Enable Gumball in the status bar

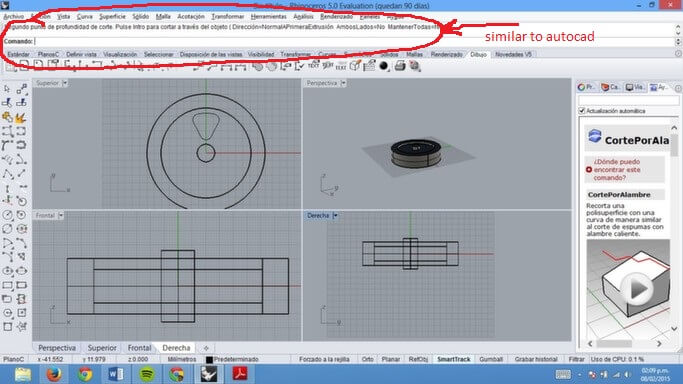491,359
